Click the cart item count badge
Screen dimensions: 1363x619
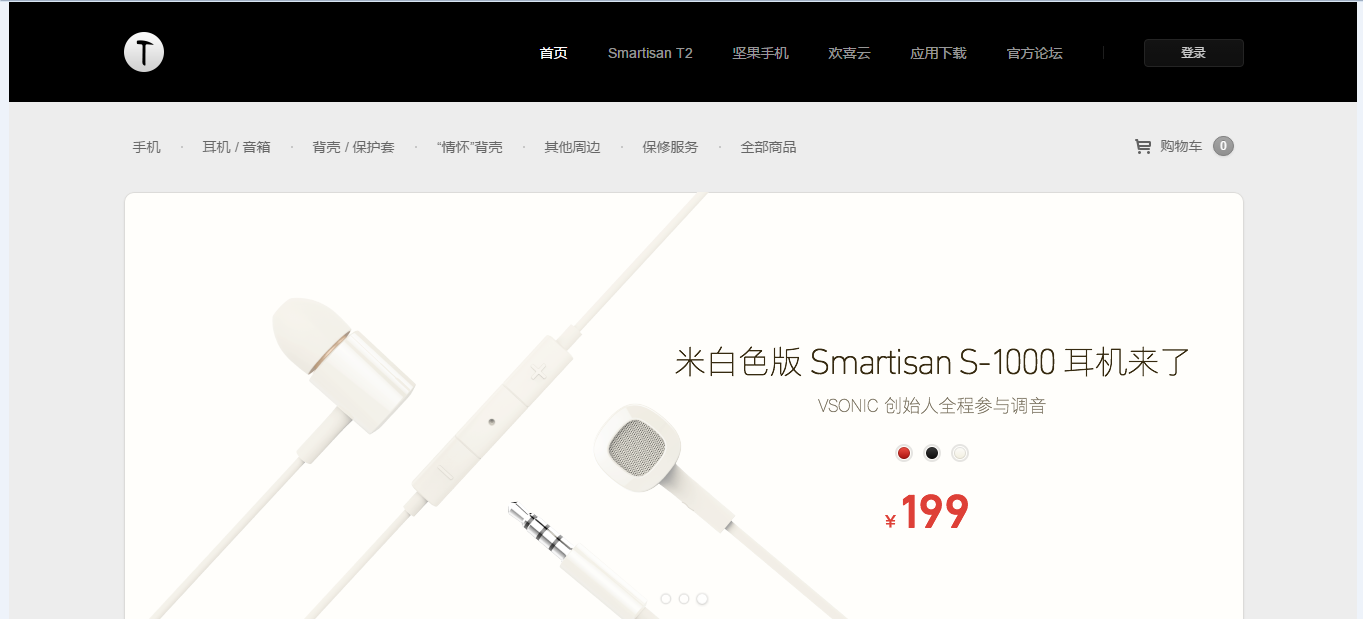pyautogui.click(x=1223, y=146)
